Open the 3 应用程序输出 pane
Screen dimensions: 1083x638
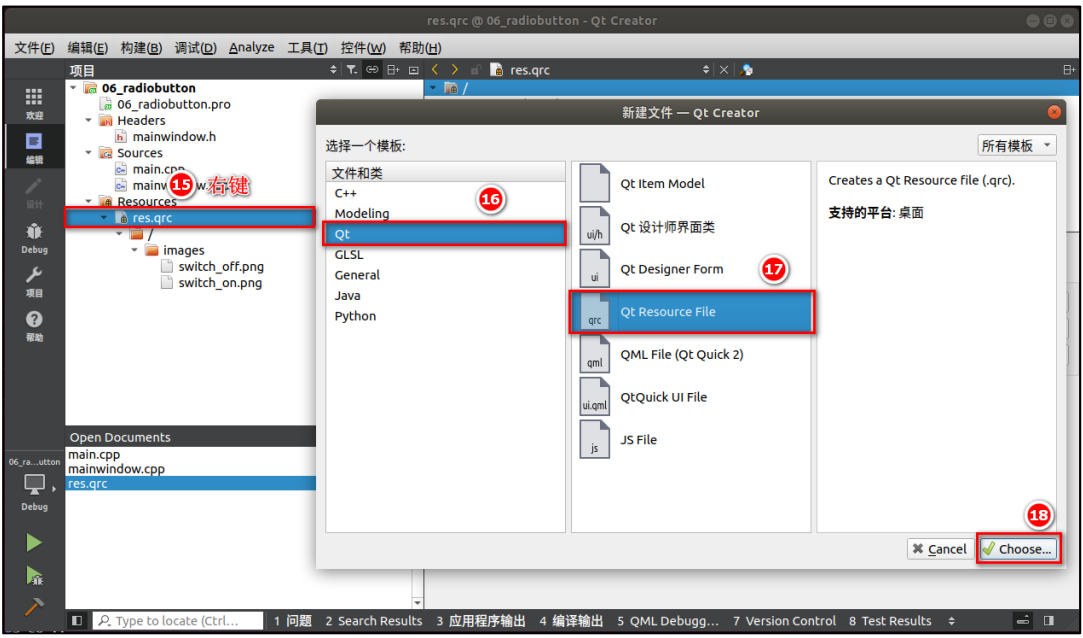(x=481, y=621)
